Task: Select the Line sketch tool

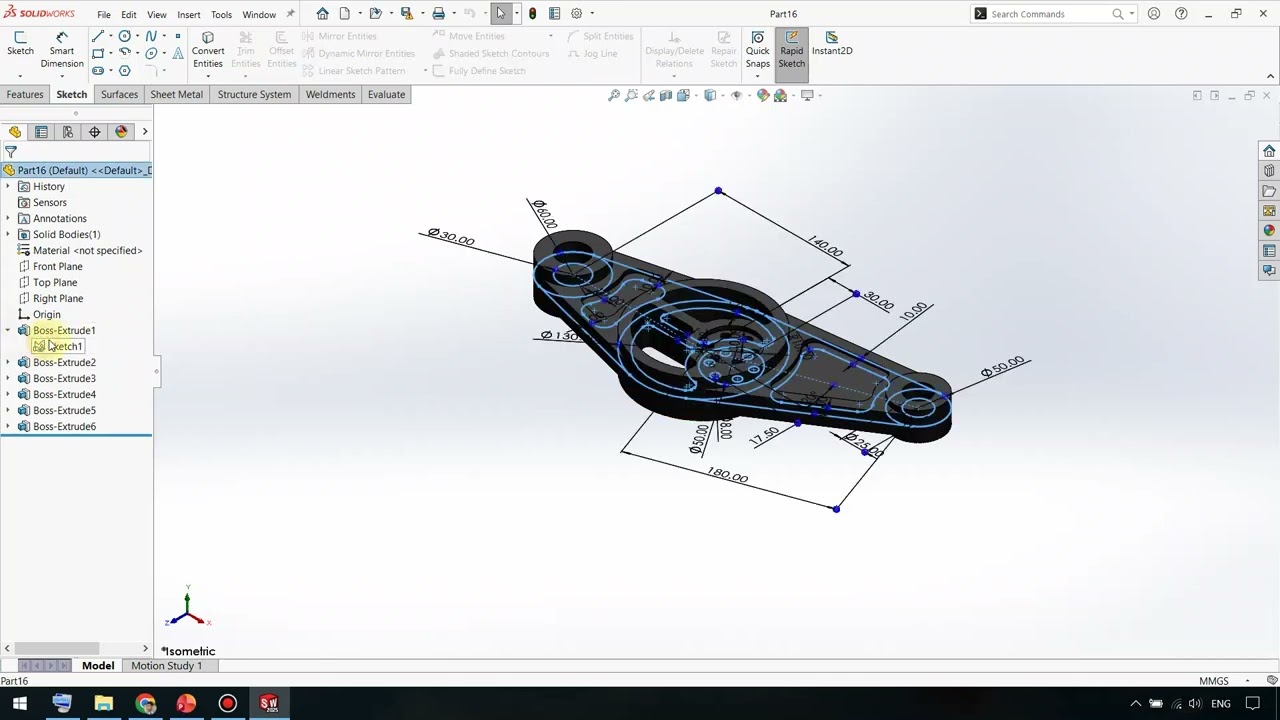Action: pos(98,36)
